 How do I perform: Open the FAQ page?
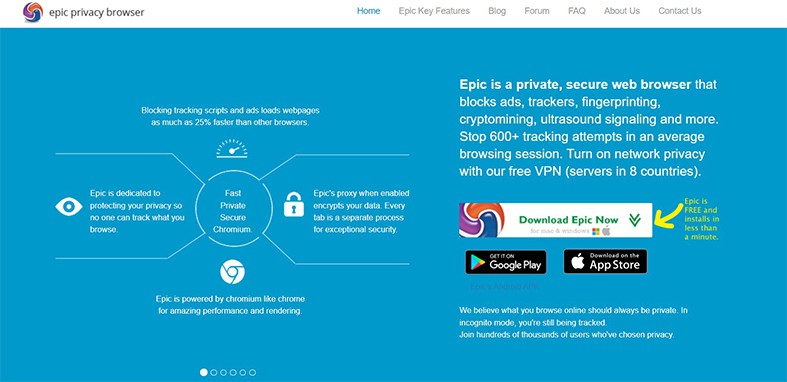point(577,11)
